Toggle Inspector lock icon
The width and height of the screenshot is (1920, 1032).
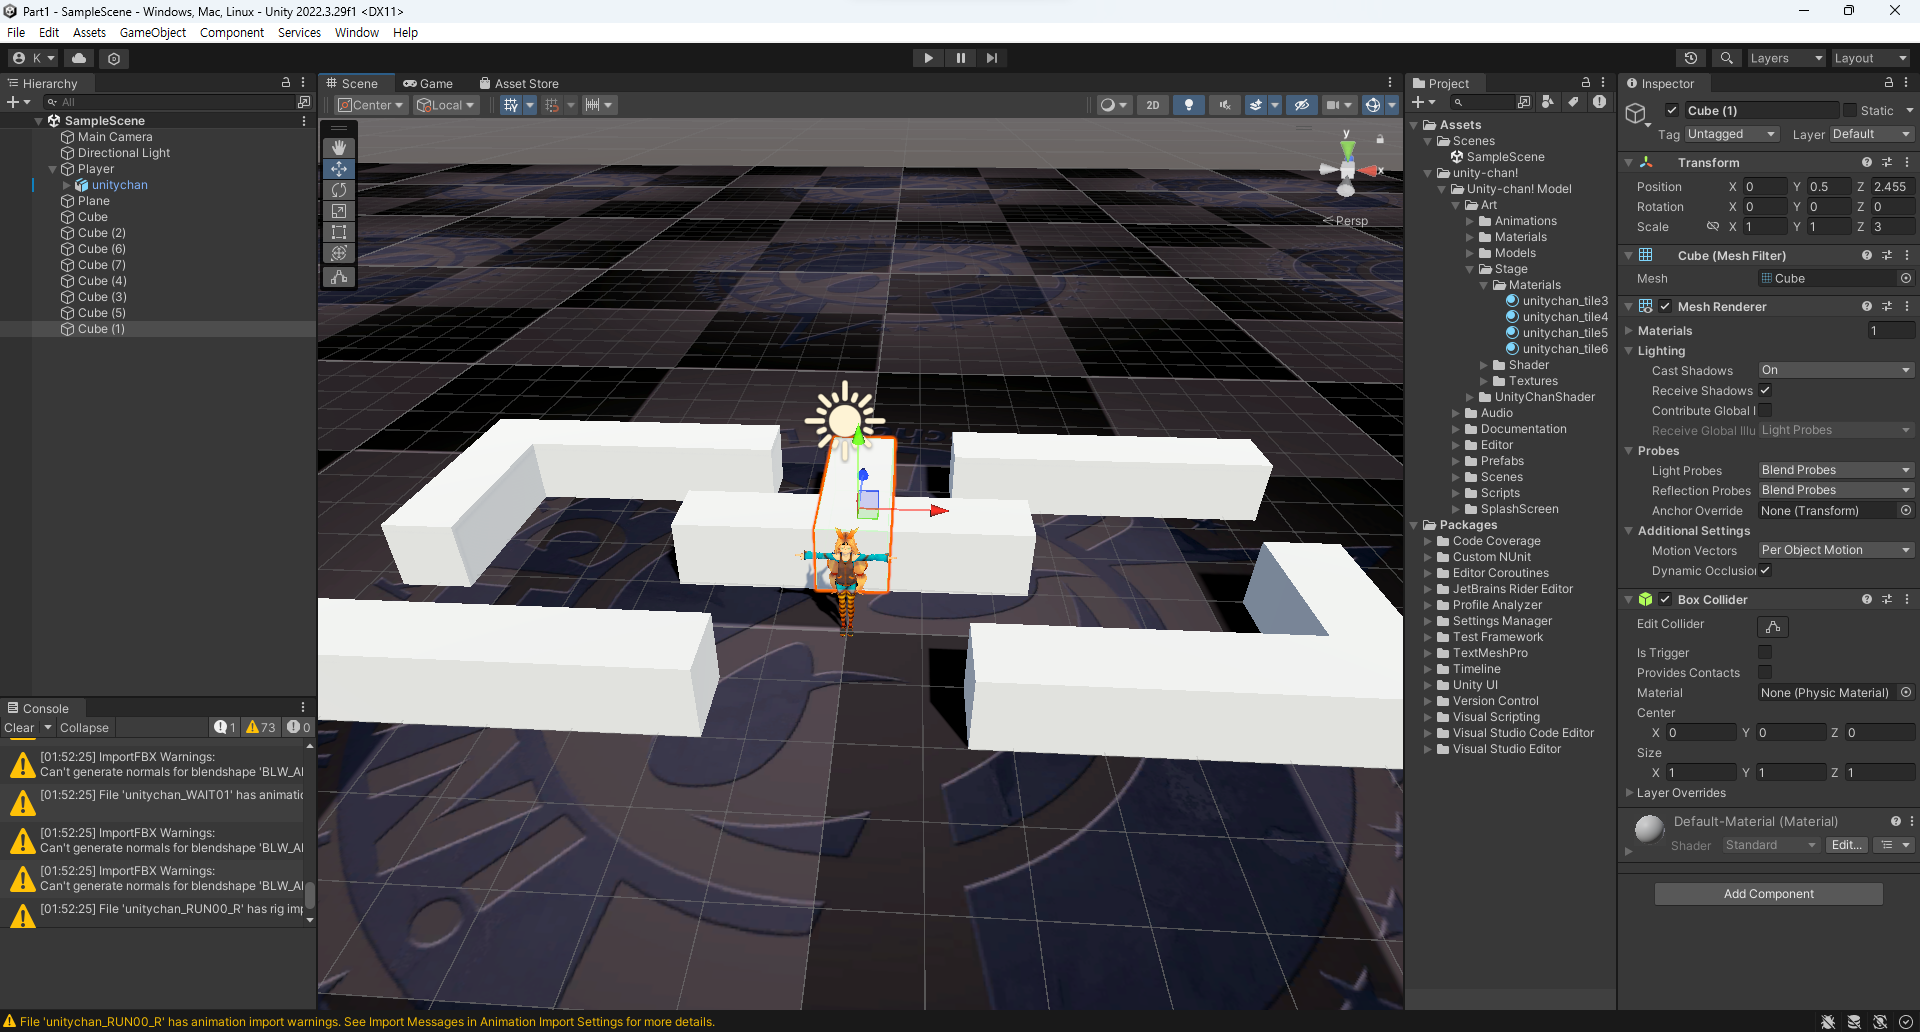(1889, 83)
